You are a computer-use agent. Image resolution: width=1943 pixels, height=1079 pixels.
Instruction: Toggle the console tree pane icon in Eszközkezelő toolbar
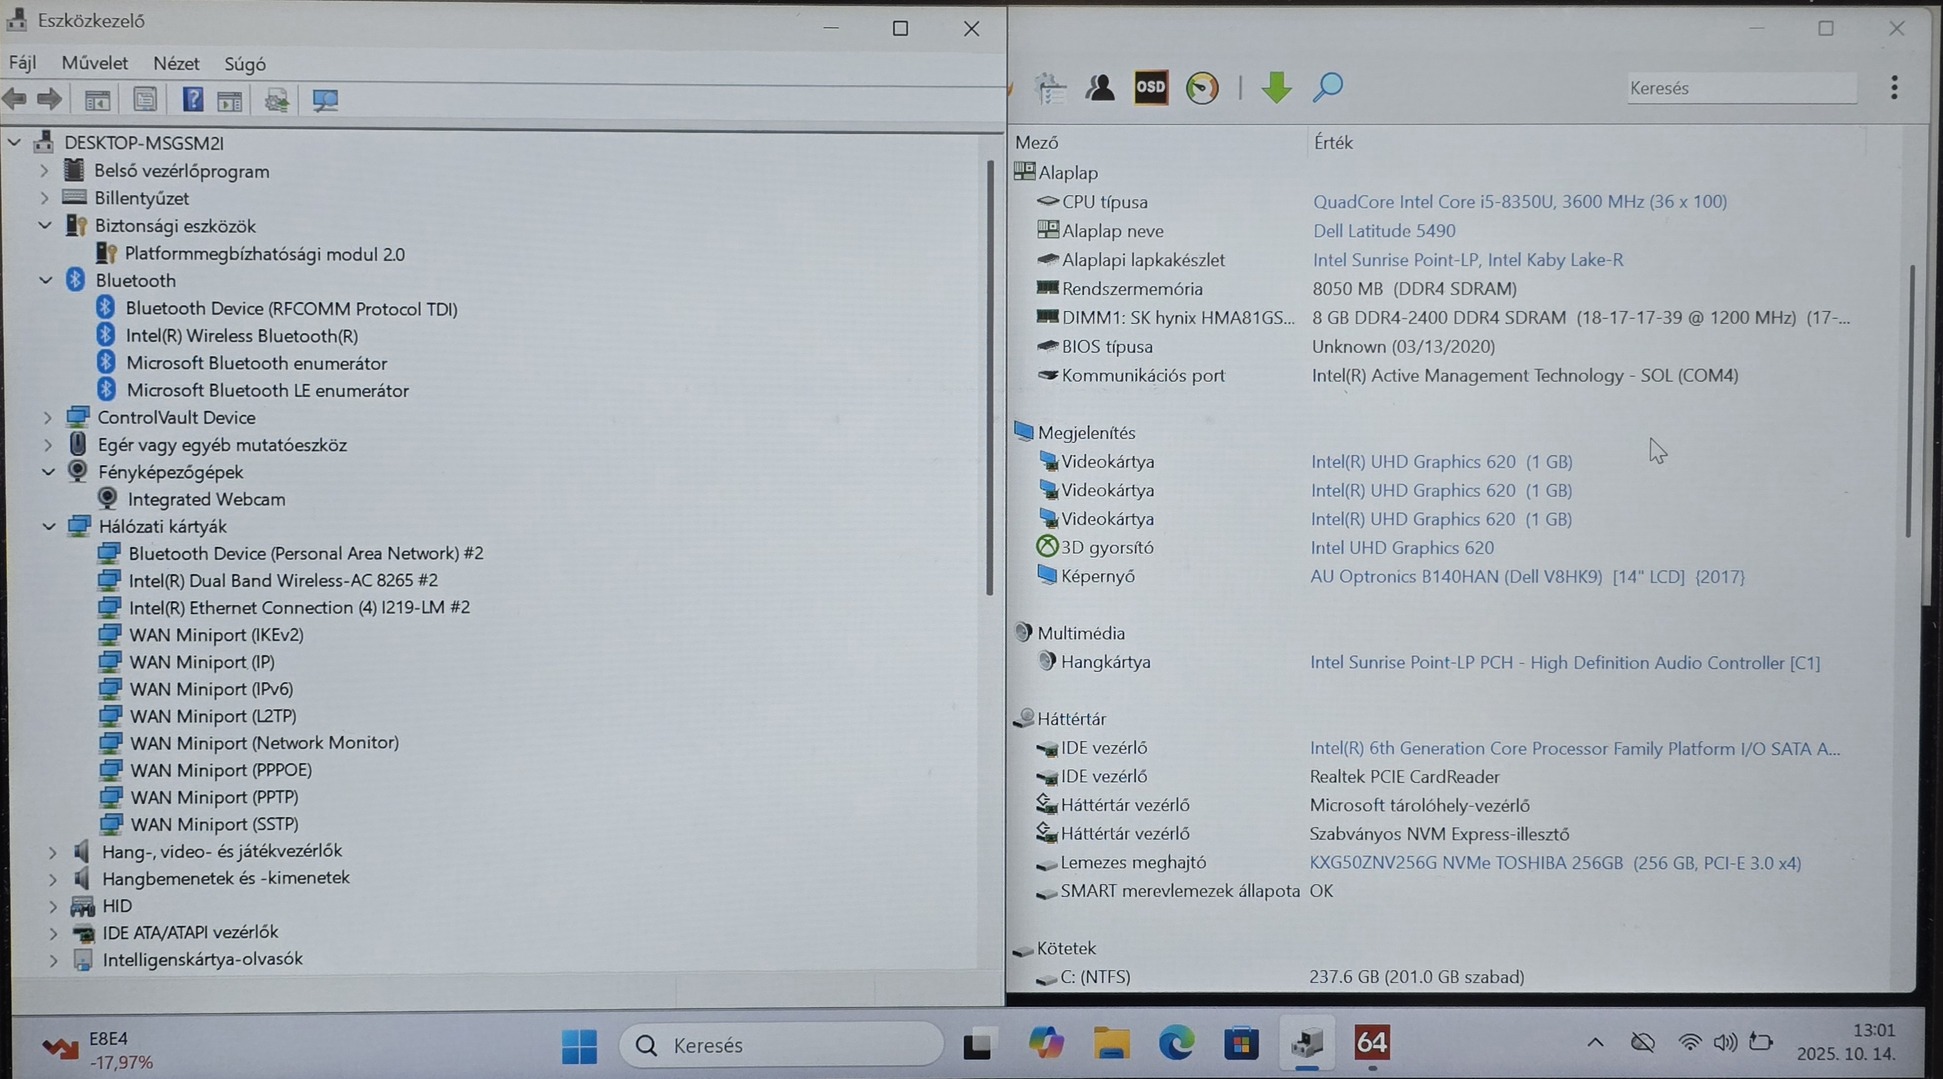click(97, 100)
